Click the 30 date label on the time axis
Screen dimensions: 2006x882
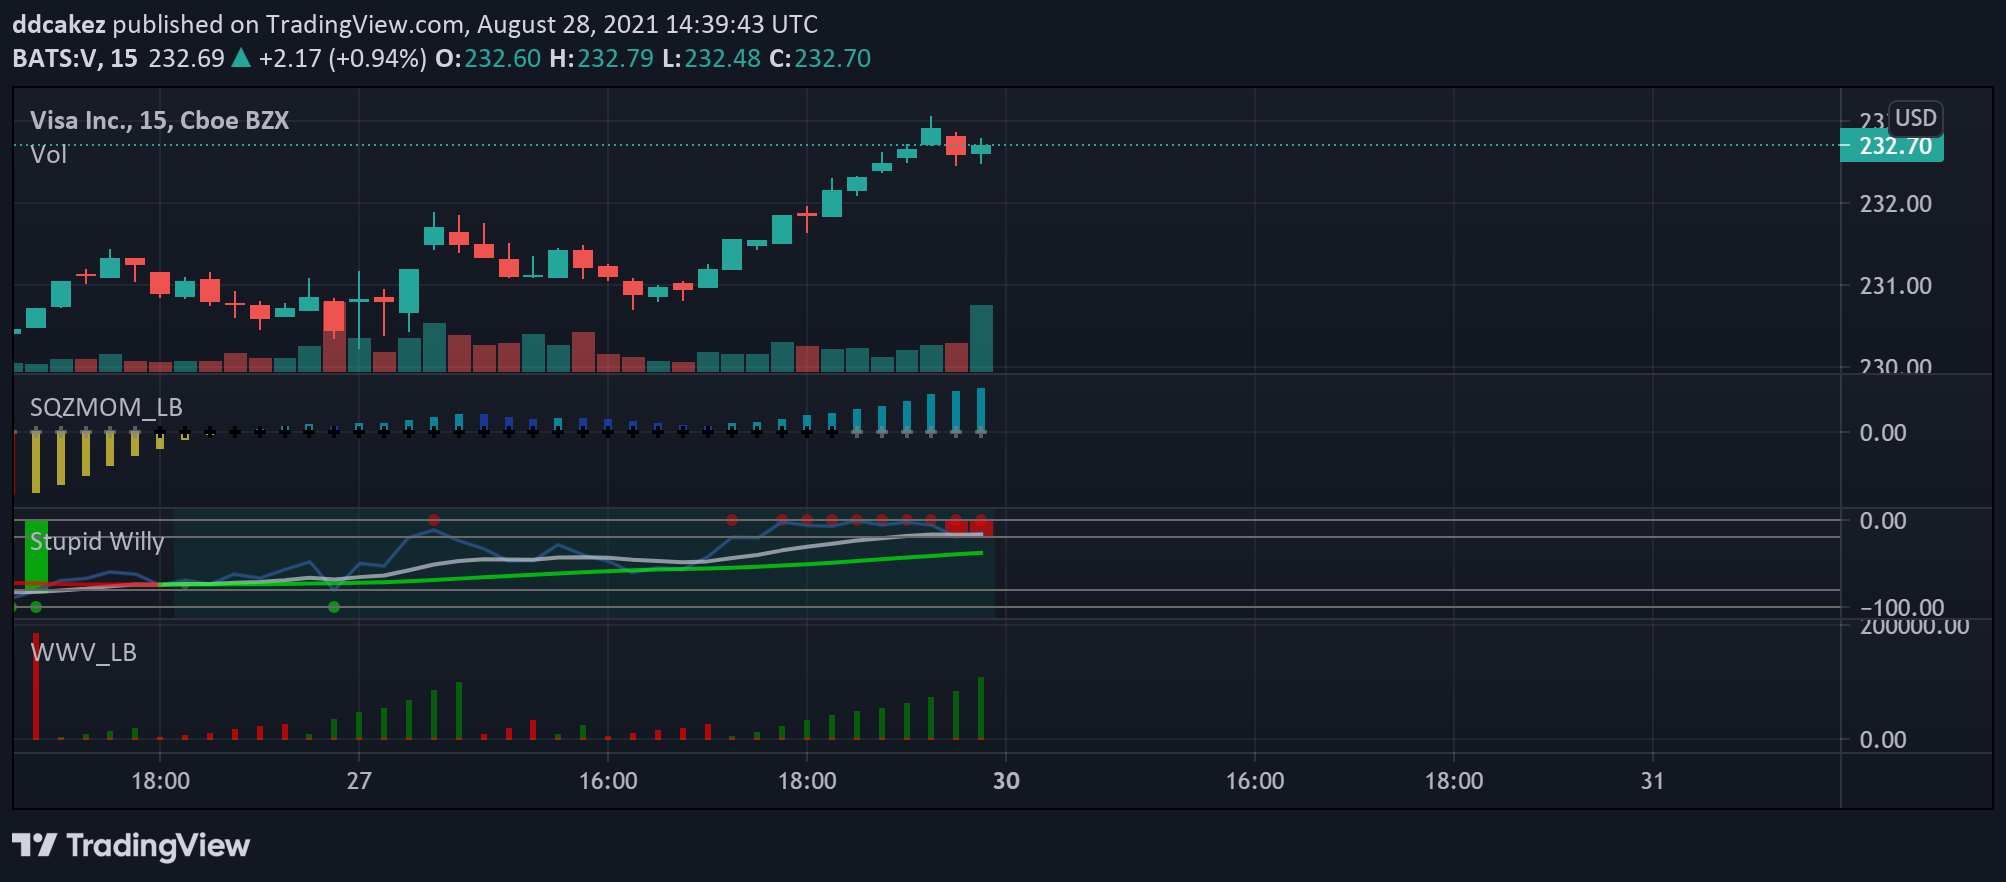point(1006,781)
